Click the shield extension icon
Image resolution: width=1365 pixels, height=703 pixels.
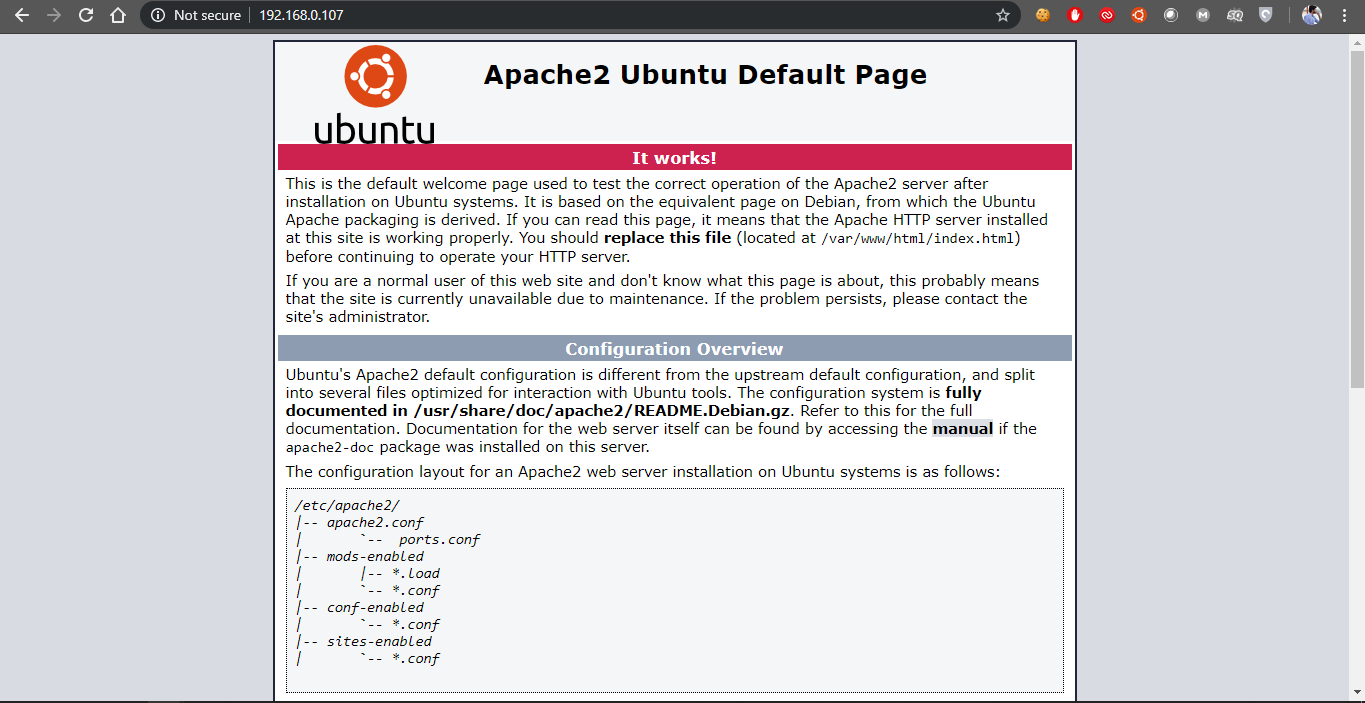[1266, 15]
